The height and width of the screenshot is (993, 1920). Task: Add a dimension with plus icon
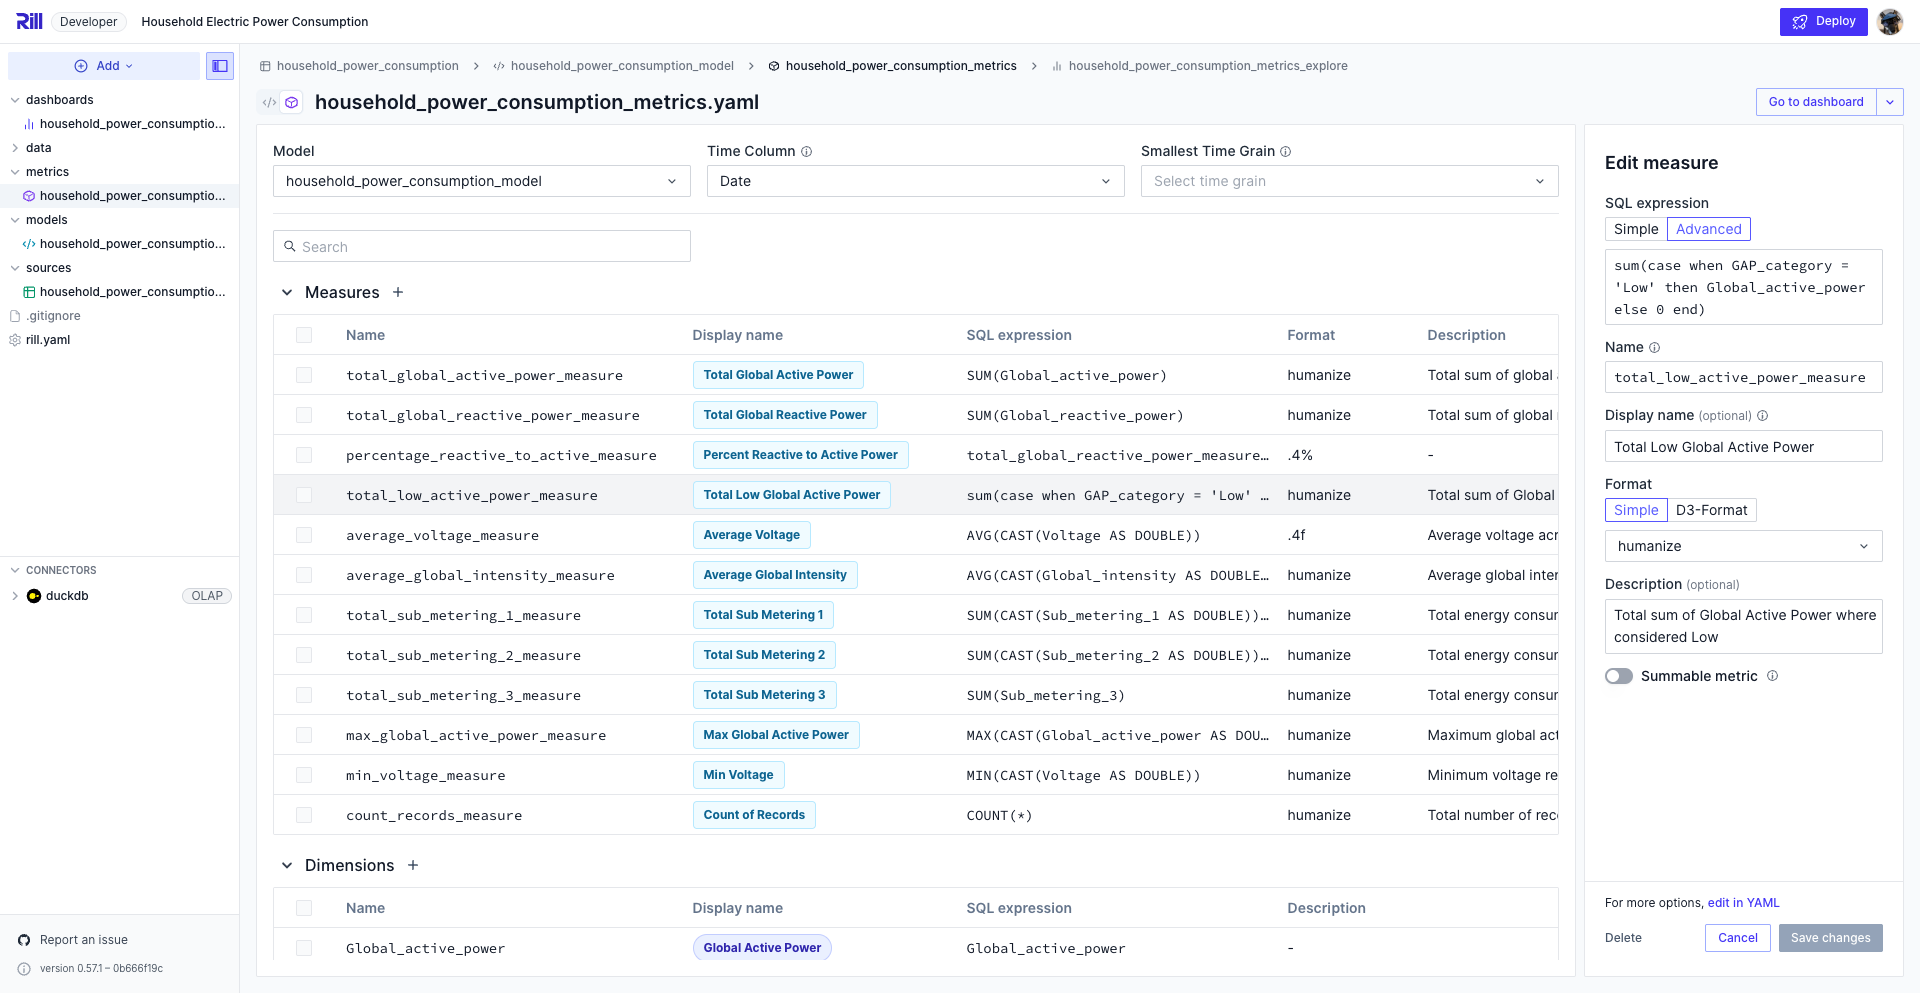(x=413, y=865)
